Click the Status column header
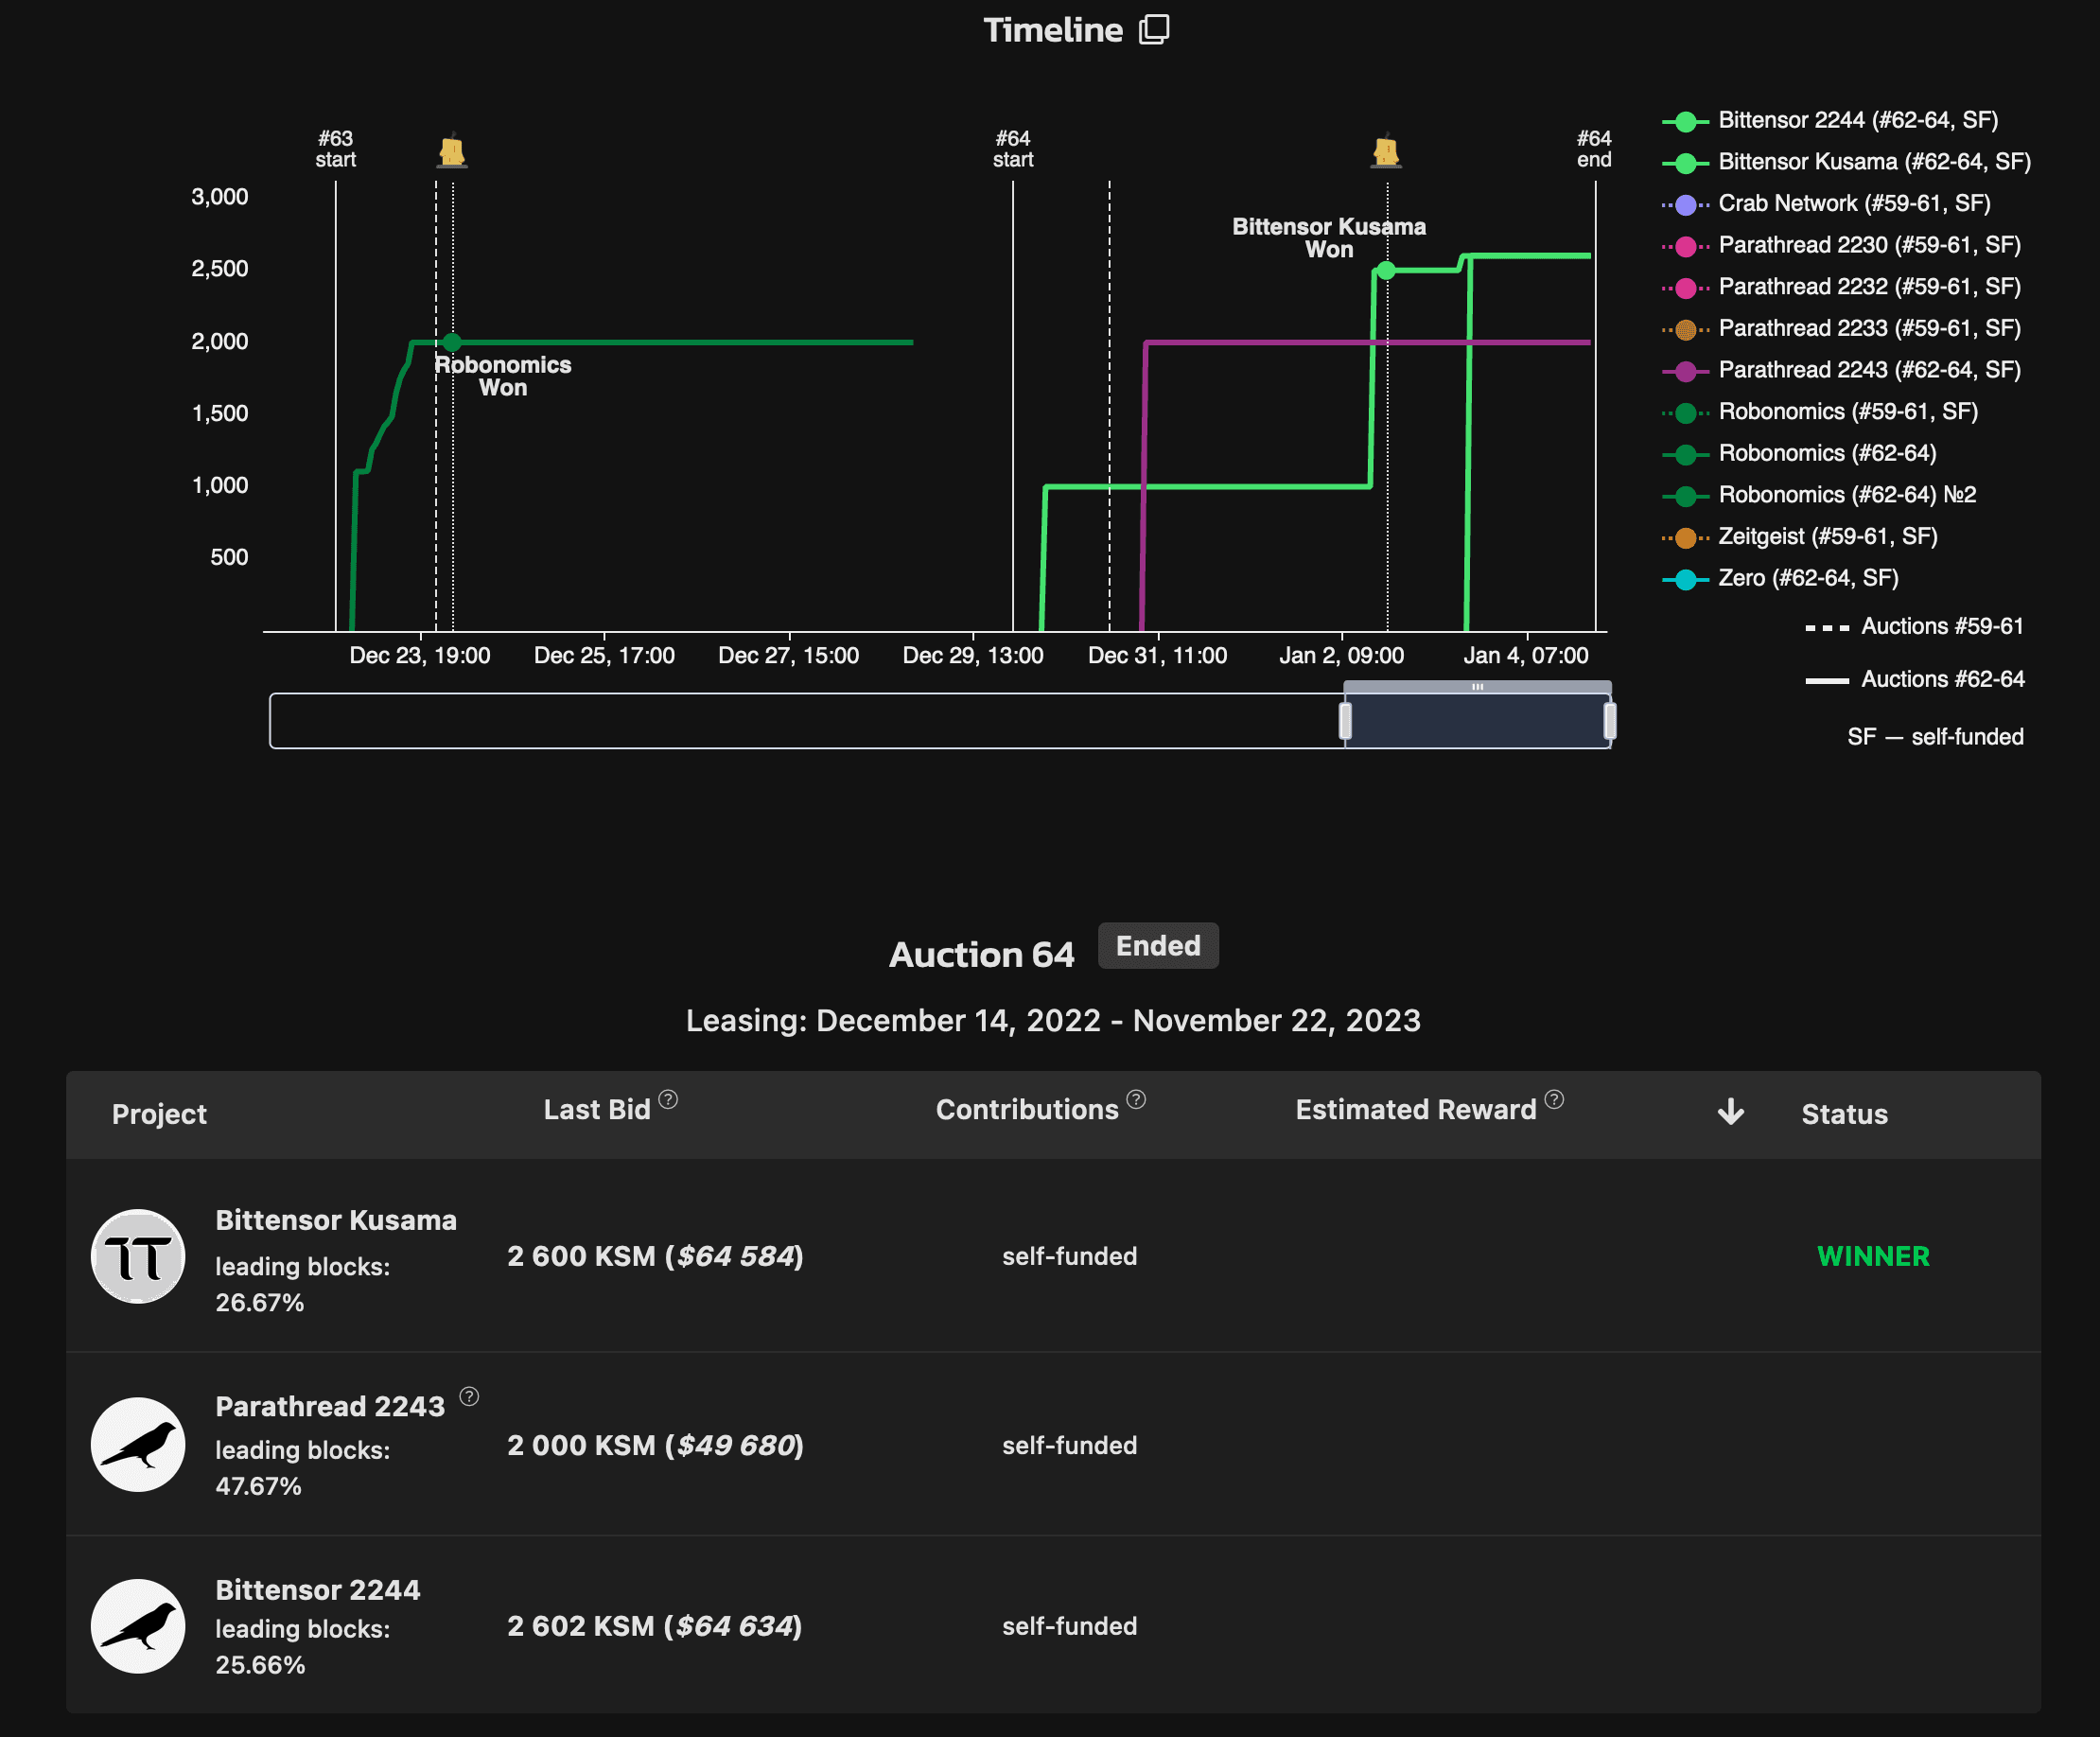This screenshot has height=1737, width=2100. coord(1845,1114)
